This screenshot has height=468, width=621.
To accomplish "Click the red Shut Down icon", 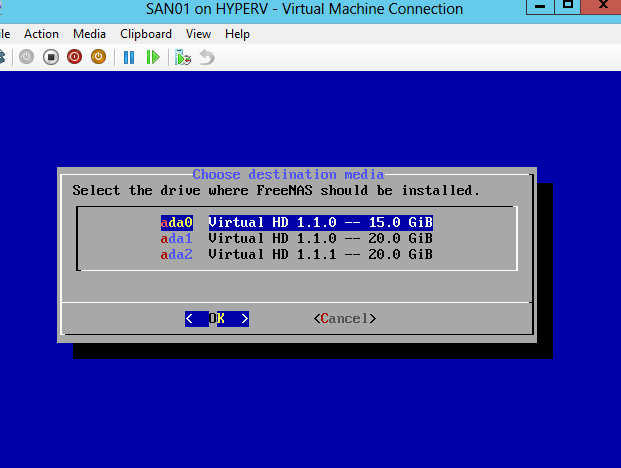I will click(74, 57).
